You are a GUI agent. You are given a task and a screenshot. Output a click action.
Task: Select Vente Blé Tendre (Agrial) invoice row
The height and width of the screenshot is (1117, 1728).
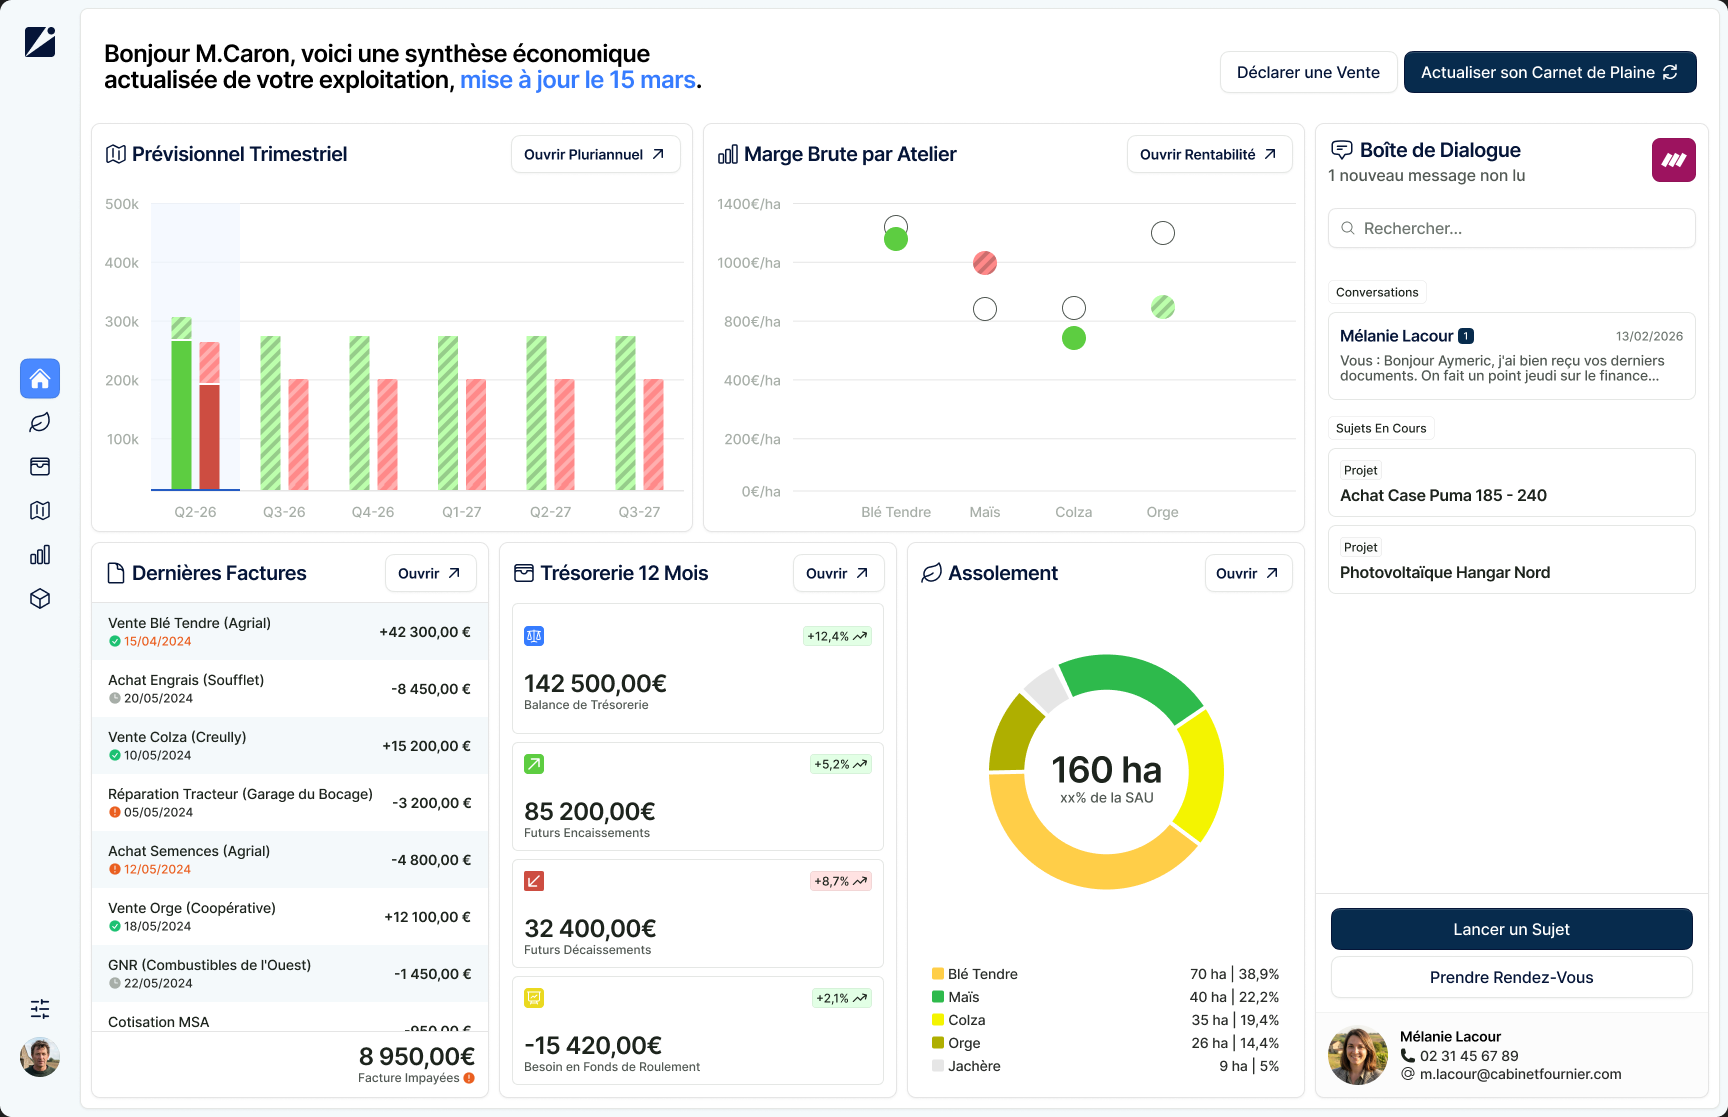(x=290, y=631)
